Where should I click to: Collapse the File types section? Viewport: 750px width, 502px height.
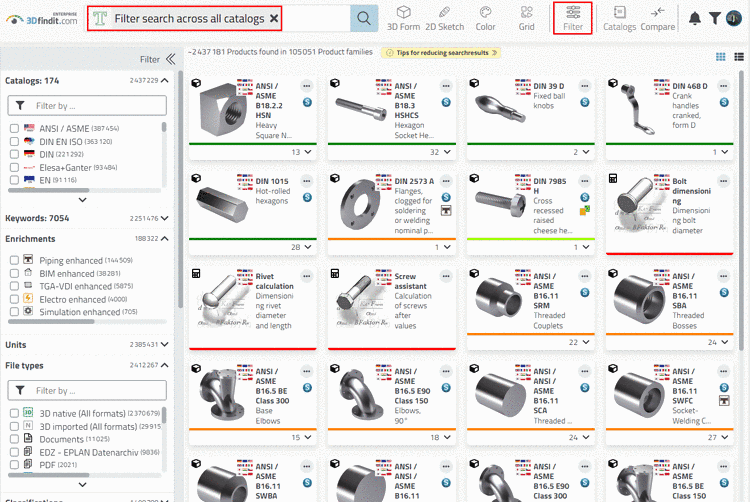[x=165, y=365]
